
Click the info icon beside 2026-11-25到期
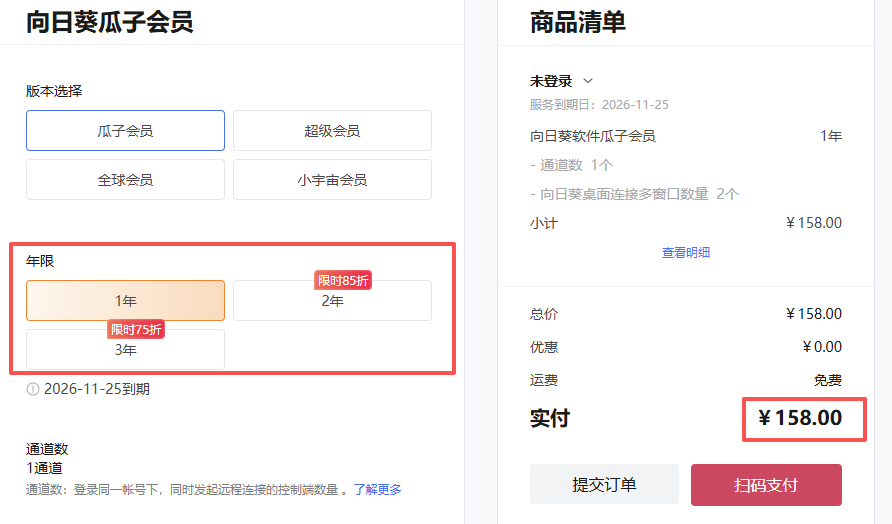[x=33, y=389]
